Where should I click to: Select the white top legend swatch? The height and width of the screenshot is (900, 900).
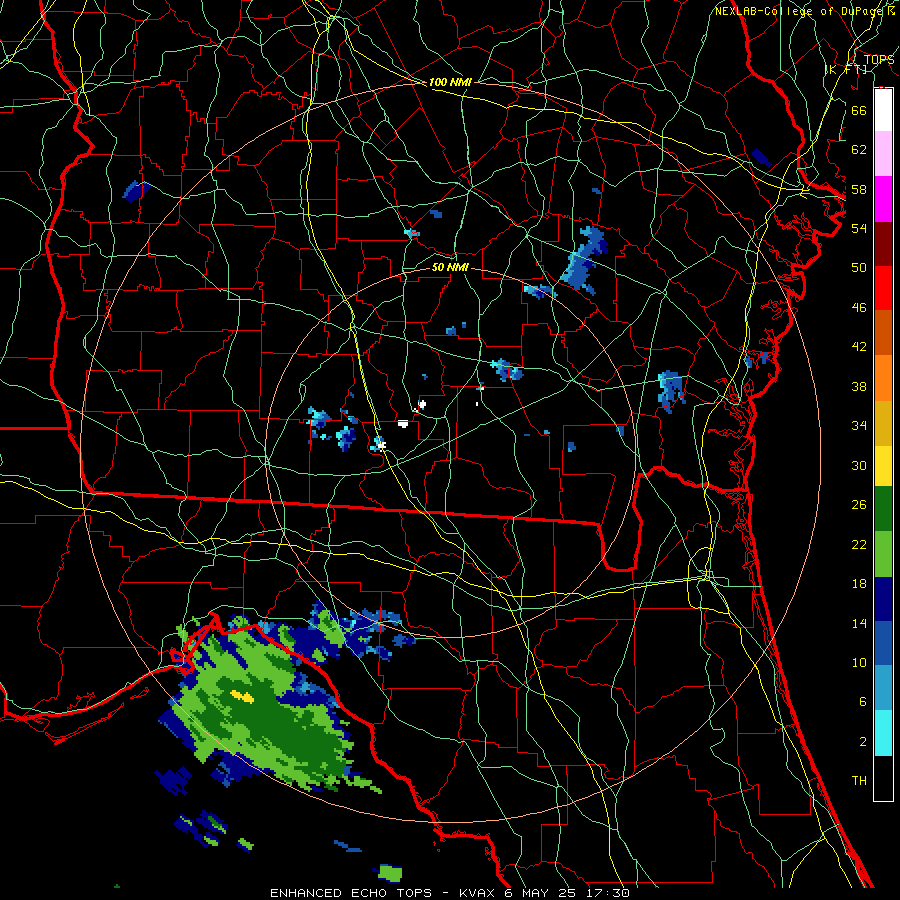click(x=883, y=110)
